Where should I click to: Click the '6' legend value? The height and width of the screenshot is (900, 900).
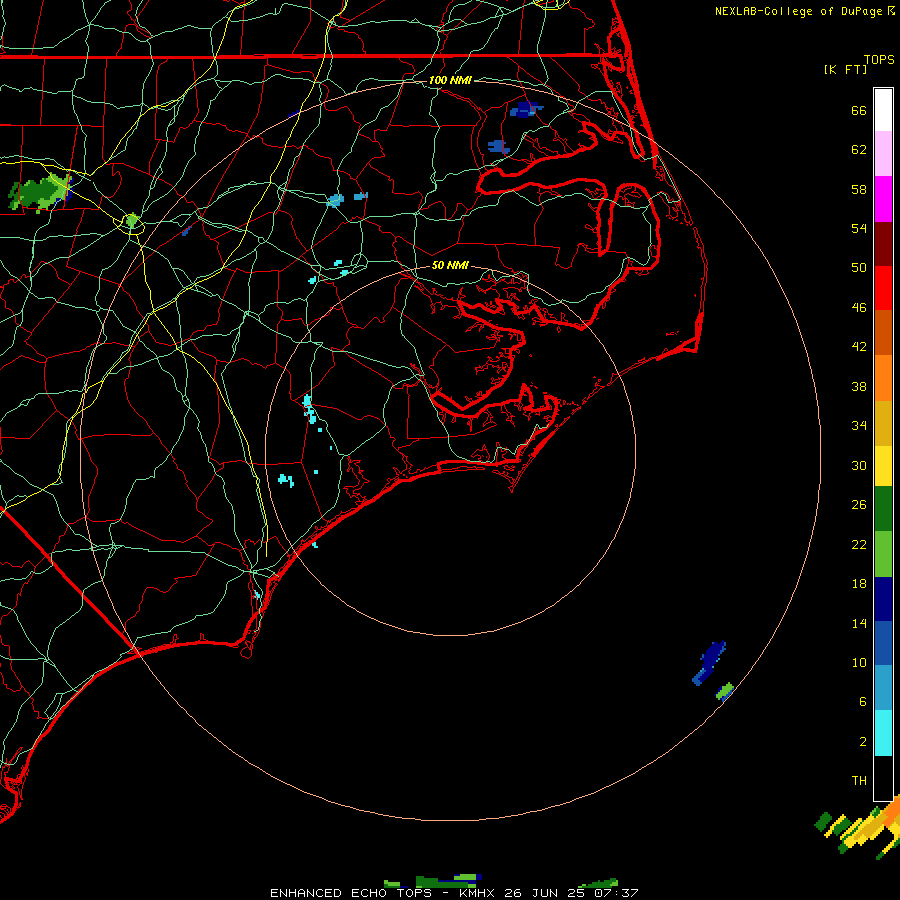[863, 701]
